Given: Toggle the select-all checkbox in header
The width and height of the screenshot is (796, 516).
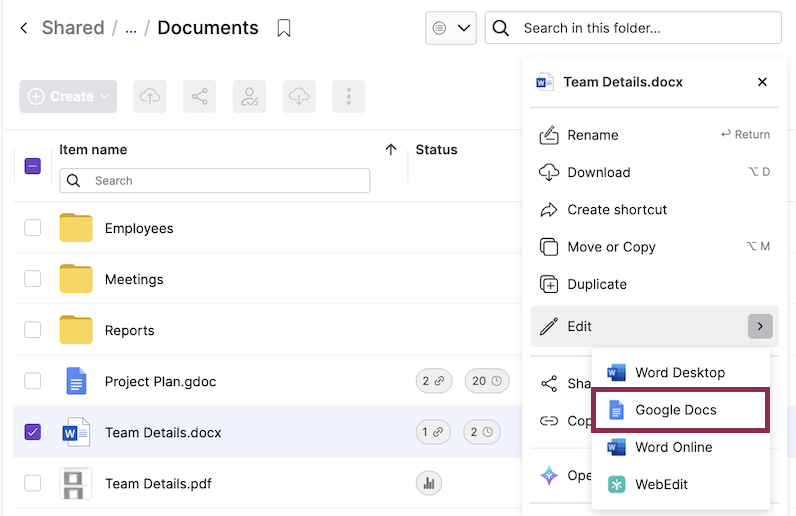Looking at the screenshot, I should click(x=33, y=166).
